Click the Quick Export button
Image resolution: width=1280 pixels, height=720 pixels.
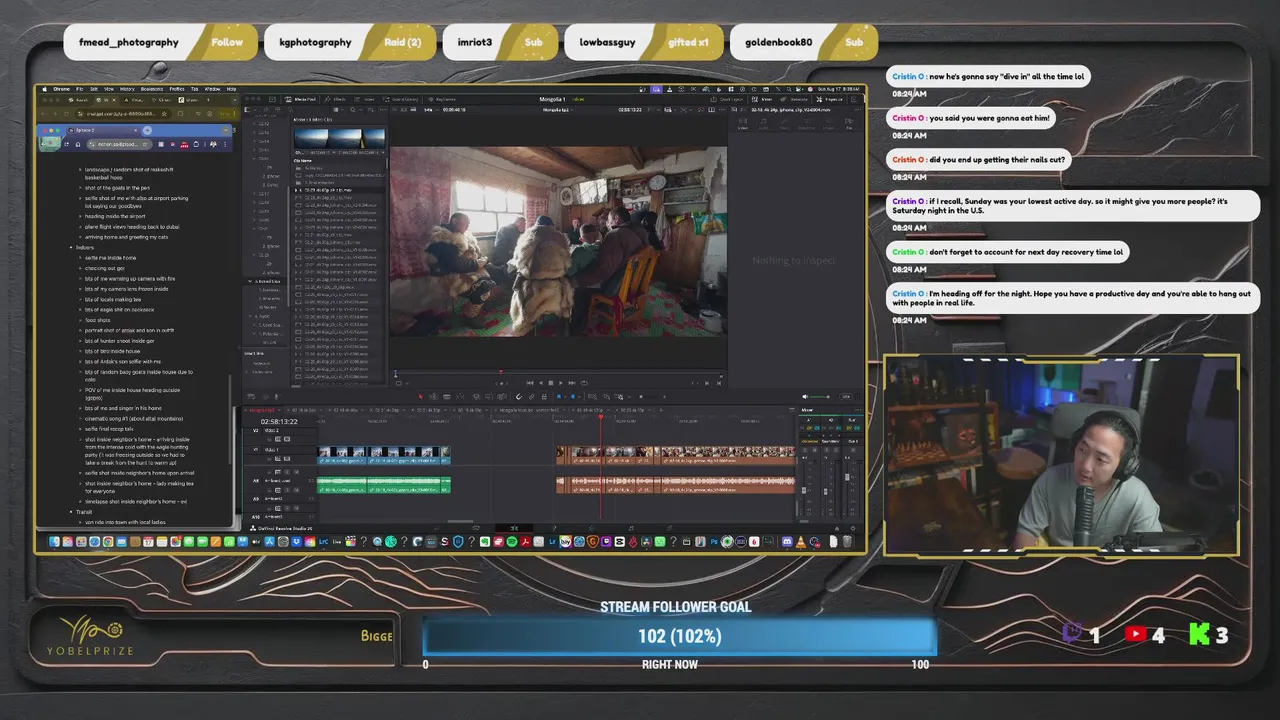(726, 99)
